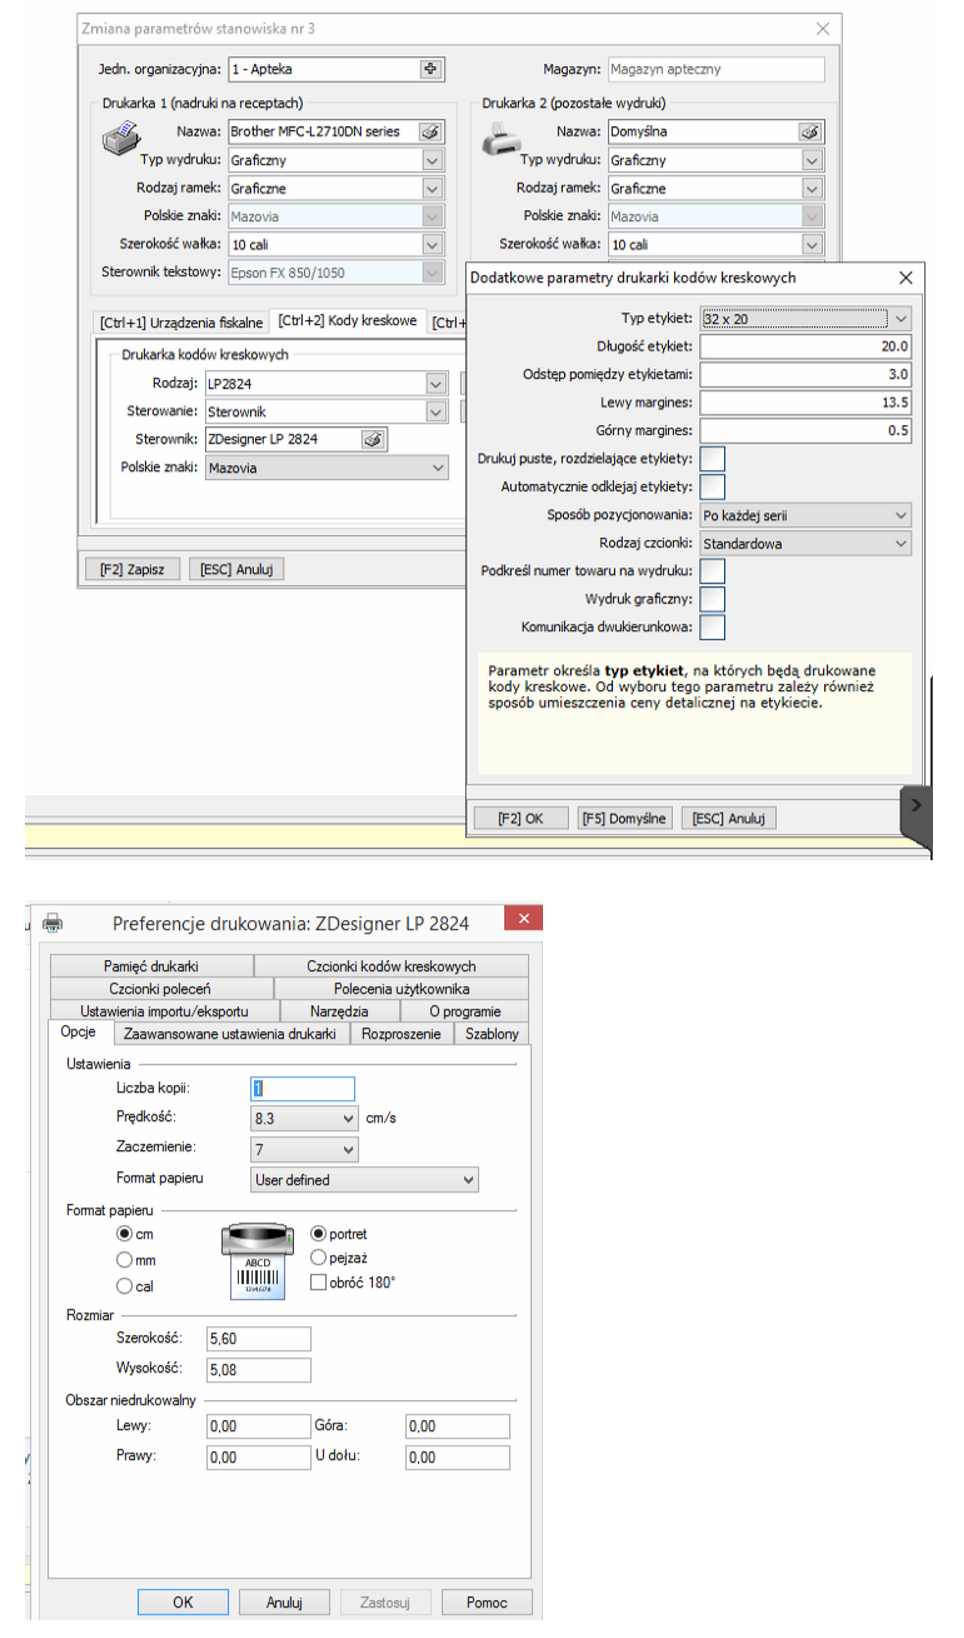Click the Drukarka 1 printer image icon
The image size is (964, 1638).
coord(121,137)
